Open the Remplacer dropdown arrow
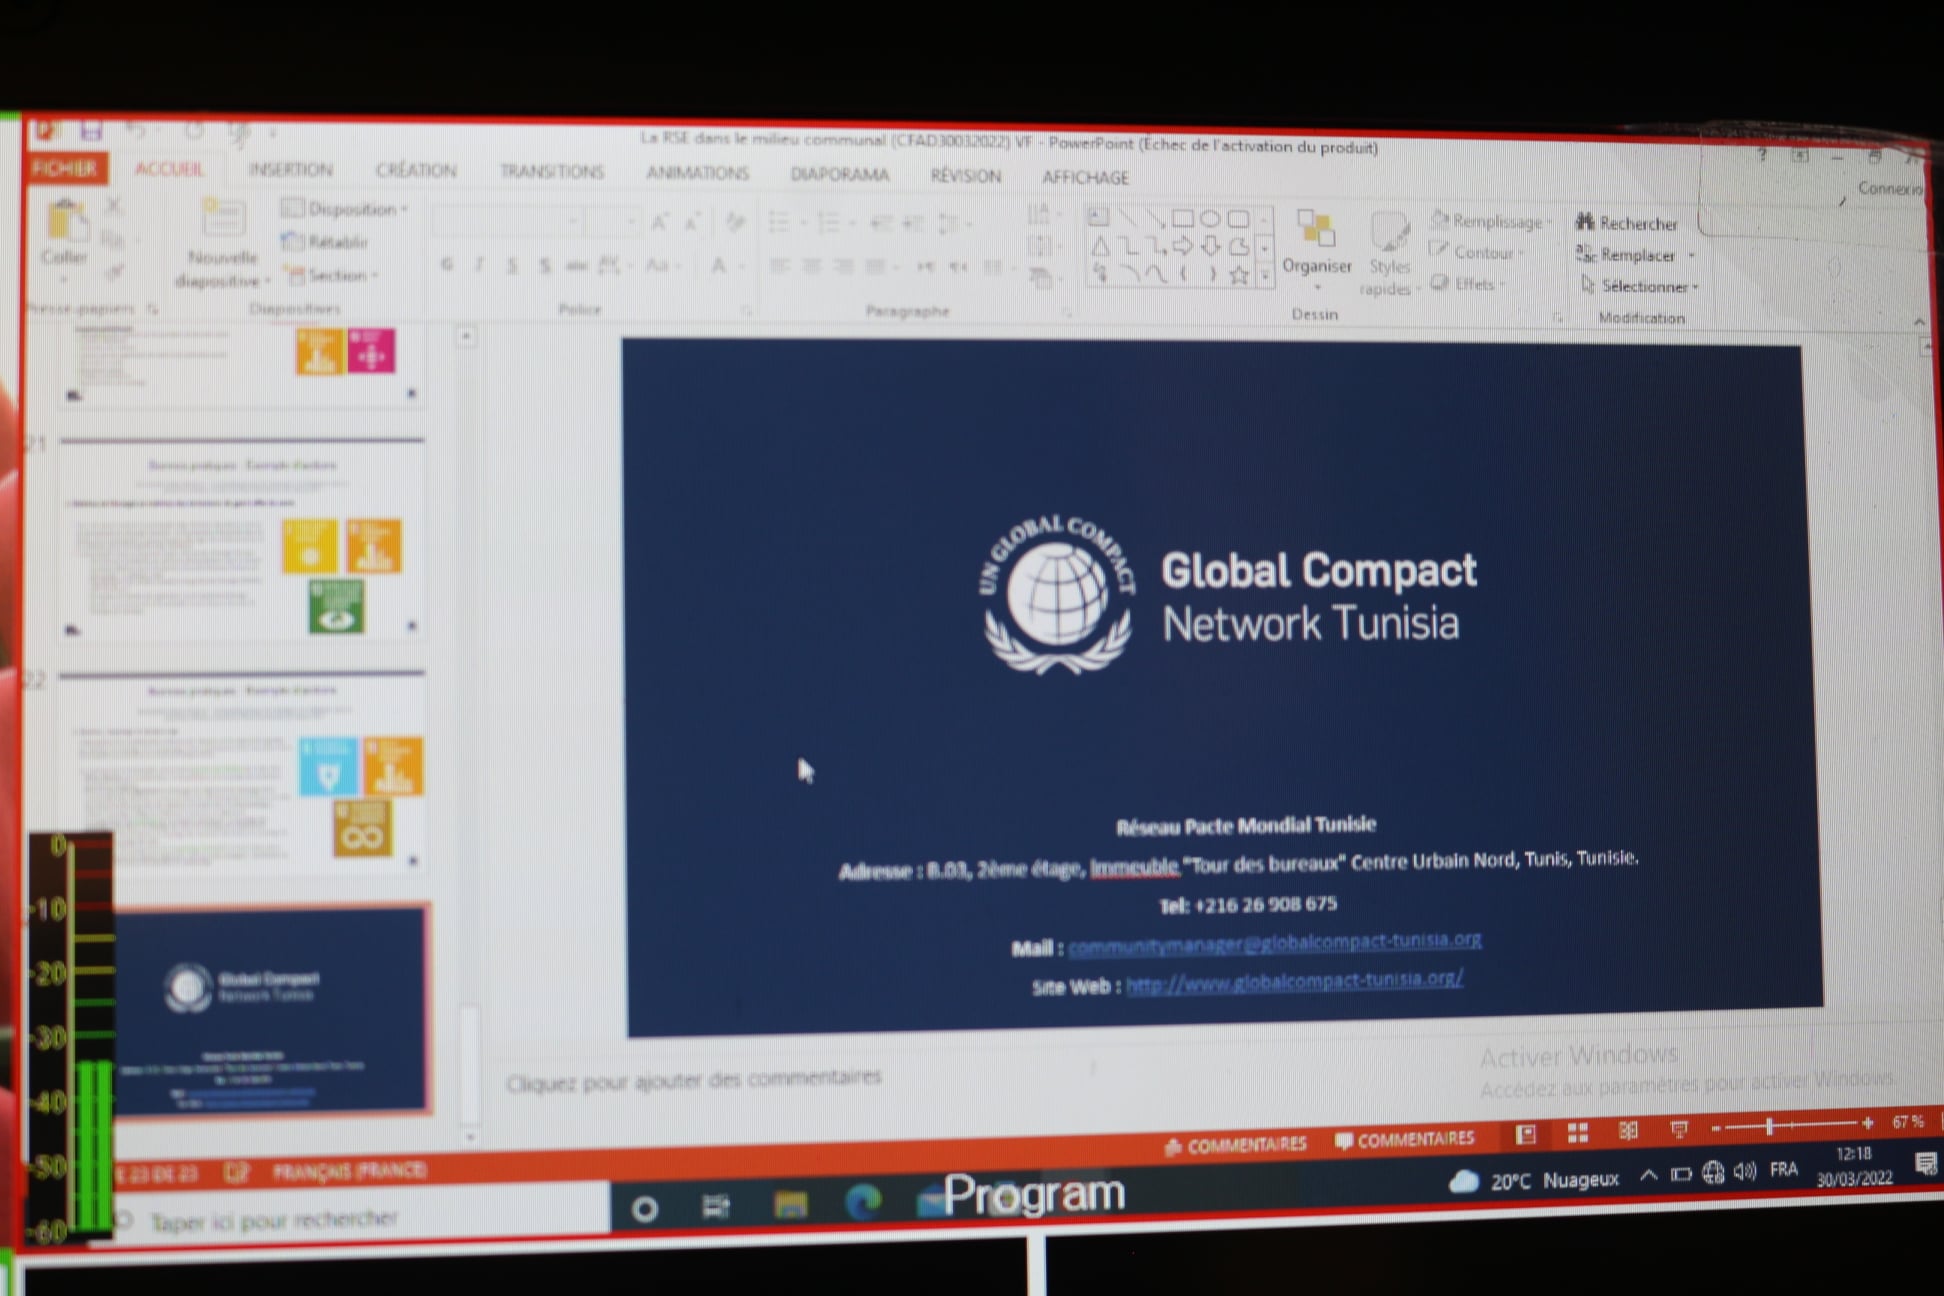The image size is (1944, 1296). (x=1692, y=255)
